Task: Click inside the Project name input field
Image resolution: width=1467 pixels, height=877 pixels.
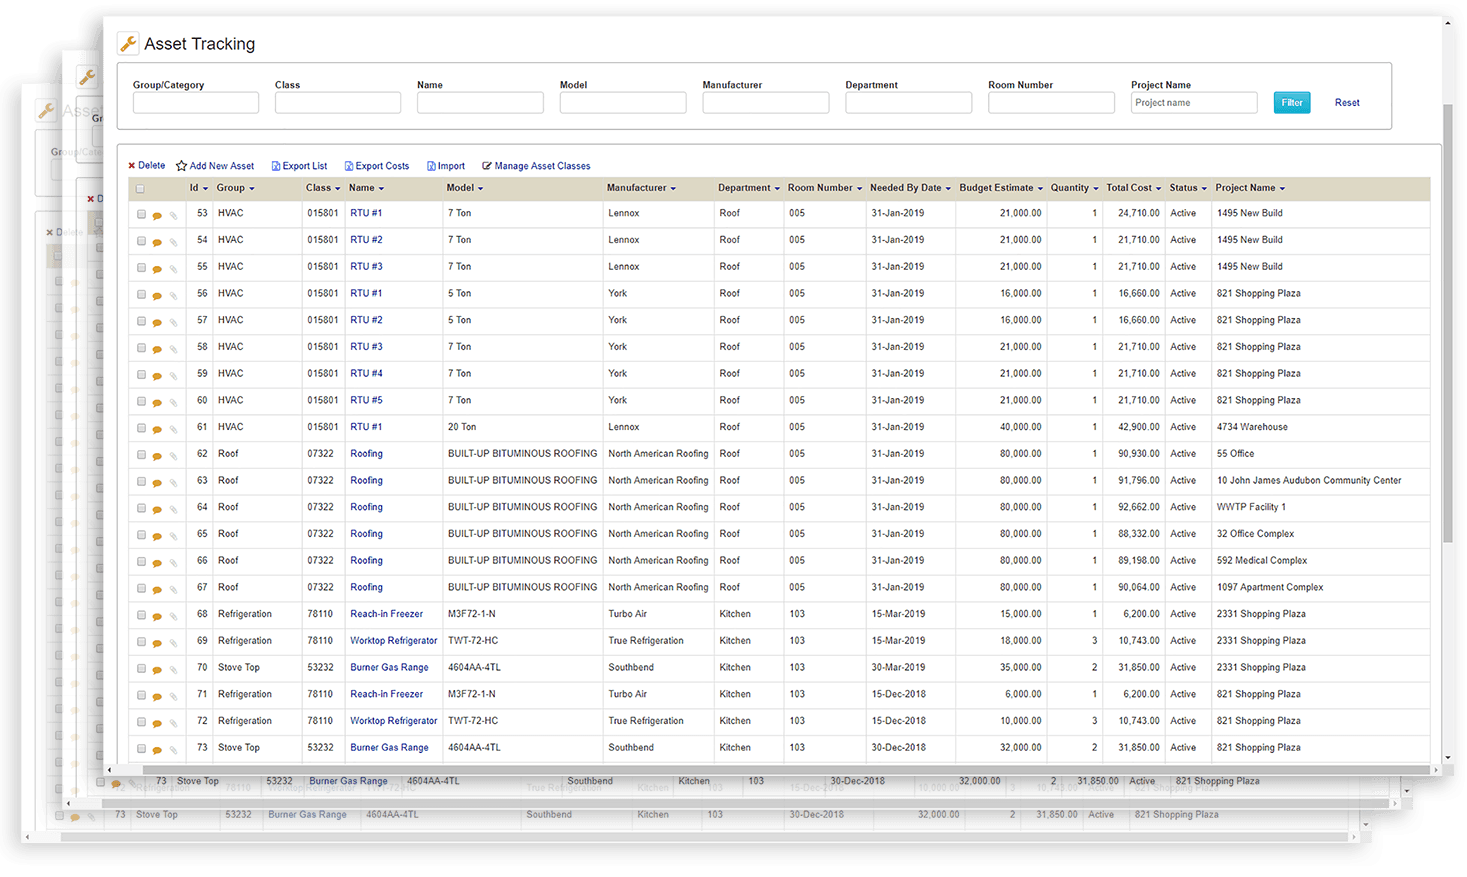Action: [x=1193, y=102]
